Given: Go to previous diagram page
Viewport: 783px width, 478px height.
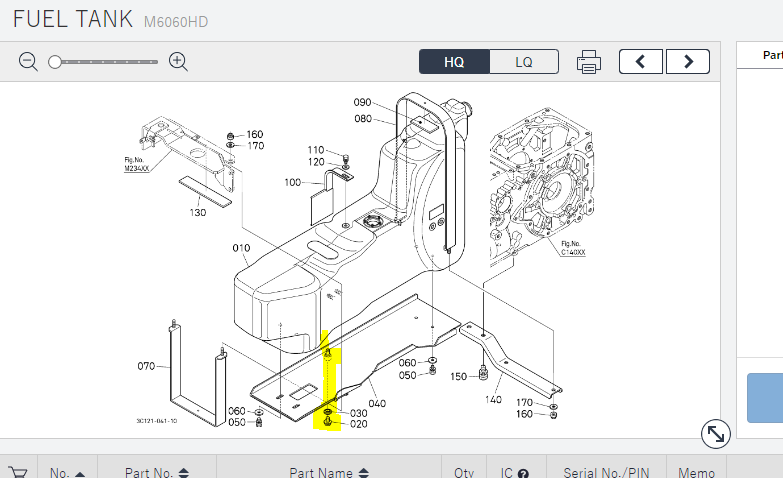Looking at the screenshot, I should pyautogui.click(x=641, y=61).
